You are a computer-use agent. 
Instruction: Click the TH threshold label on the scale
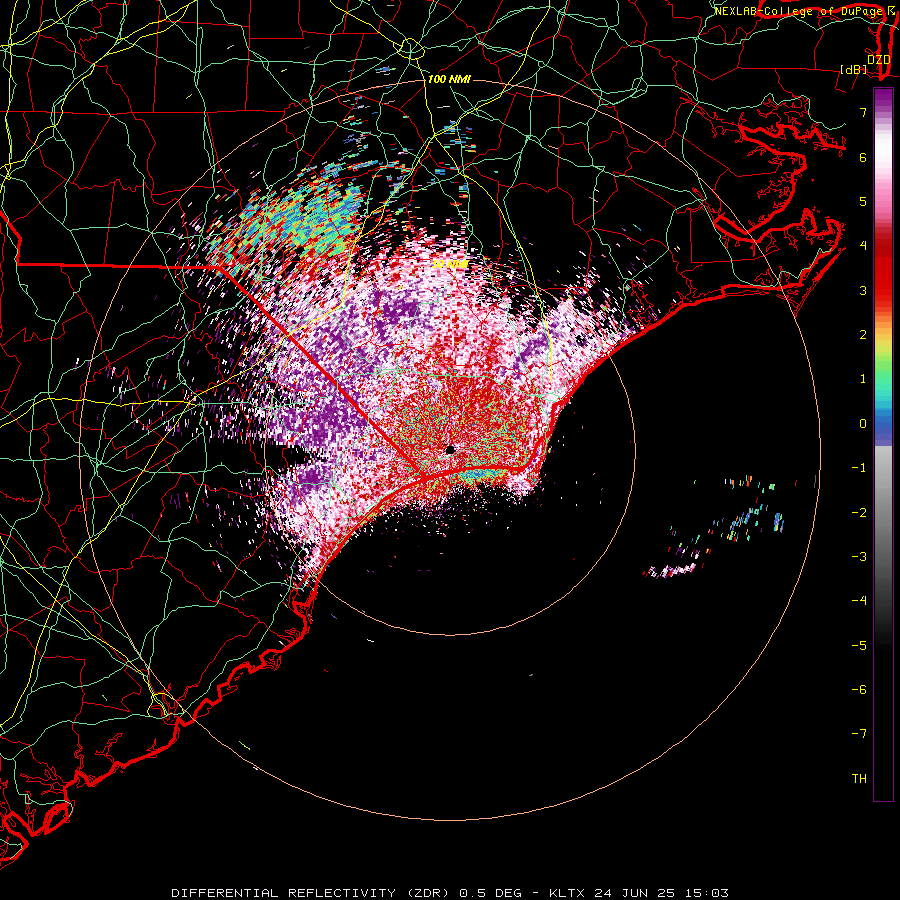pos(859,779)
